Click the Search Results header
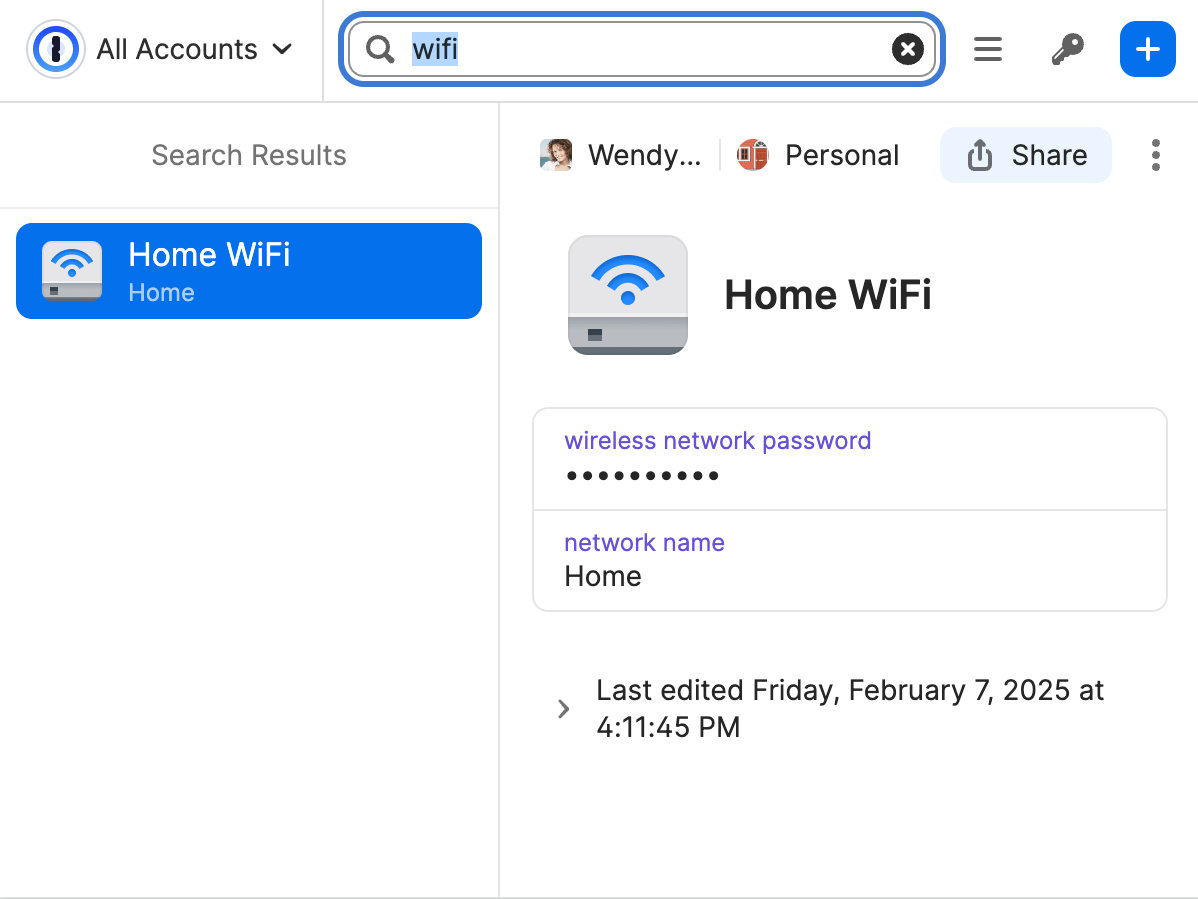Image resolution: width=1198 pixels, height=899 pixels. click(249, 155)
